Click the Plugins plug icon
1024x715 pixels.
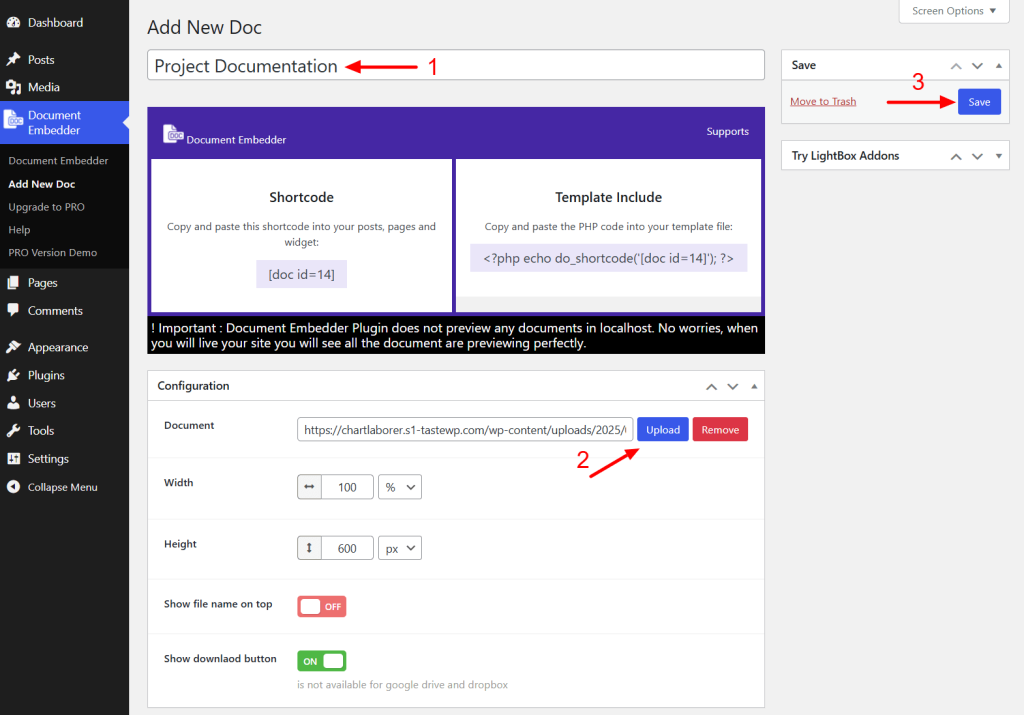[13, 376]
